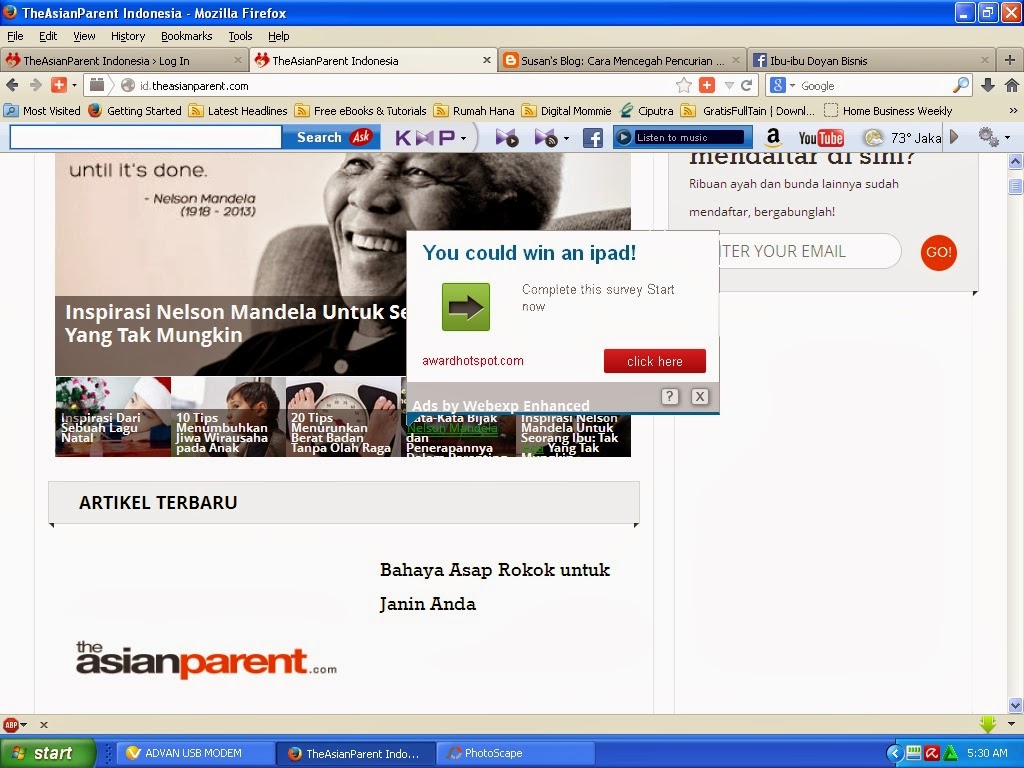Expand the toolbar with the right arrow after weather
Image resolution: width=1024 pixels, height=768 pixels.
[954, 137]
